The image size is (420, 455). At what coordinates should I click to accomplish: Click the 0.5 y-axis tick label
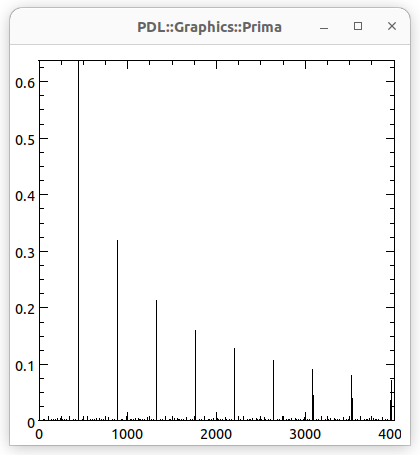25,140
